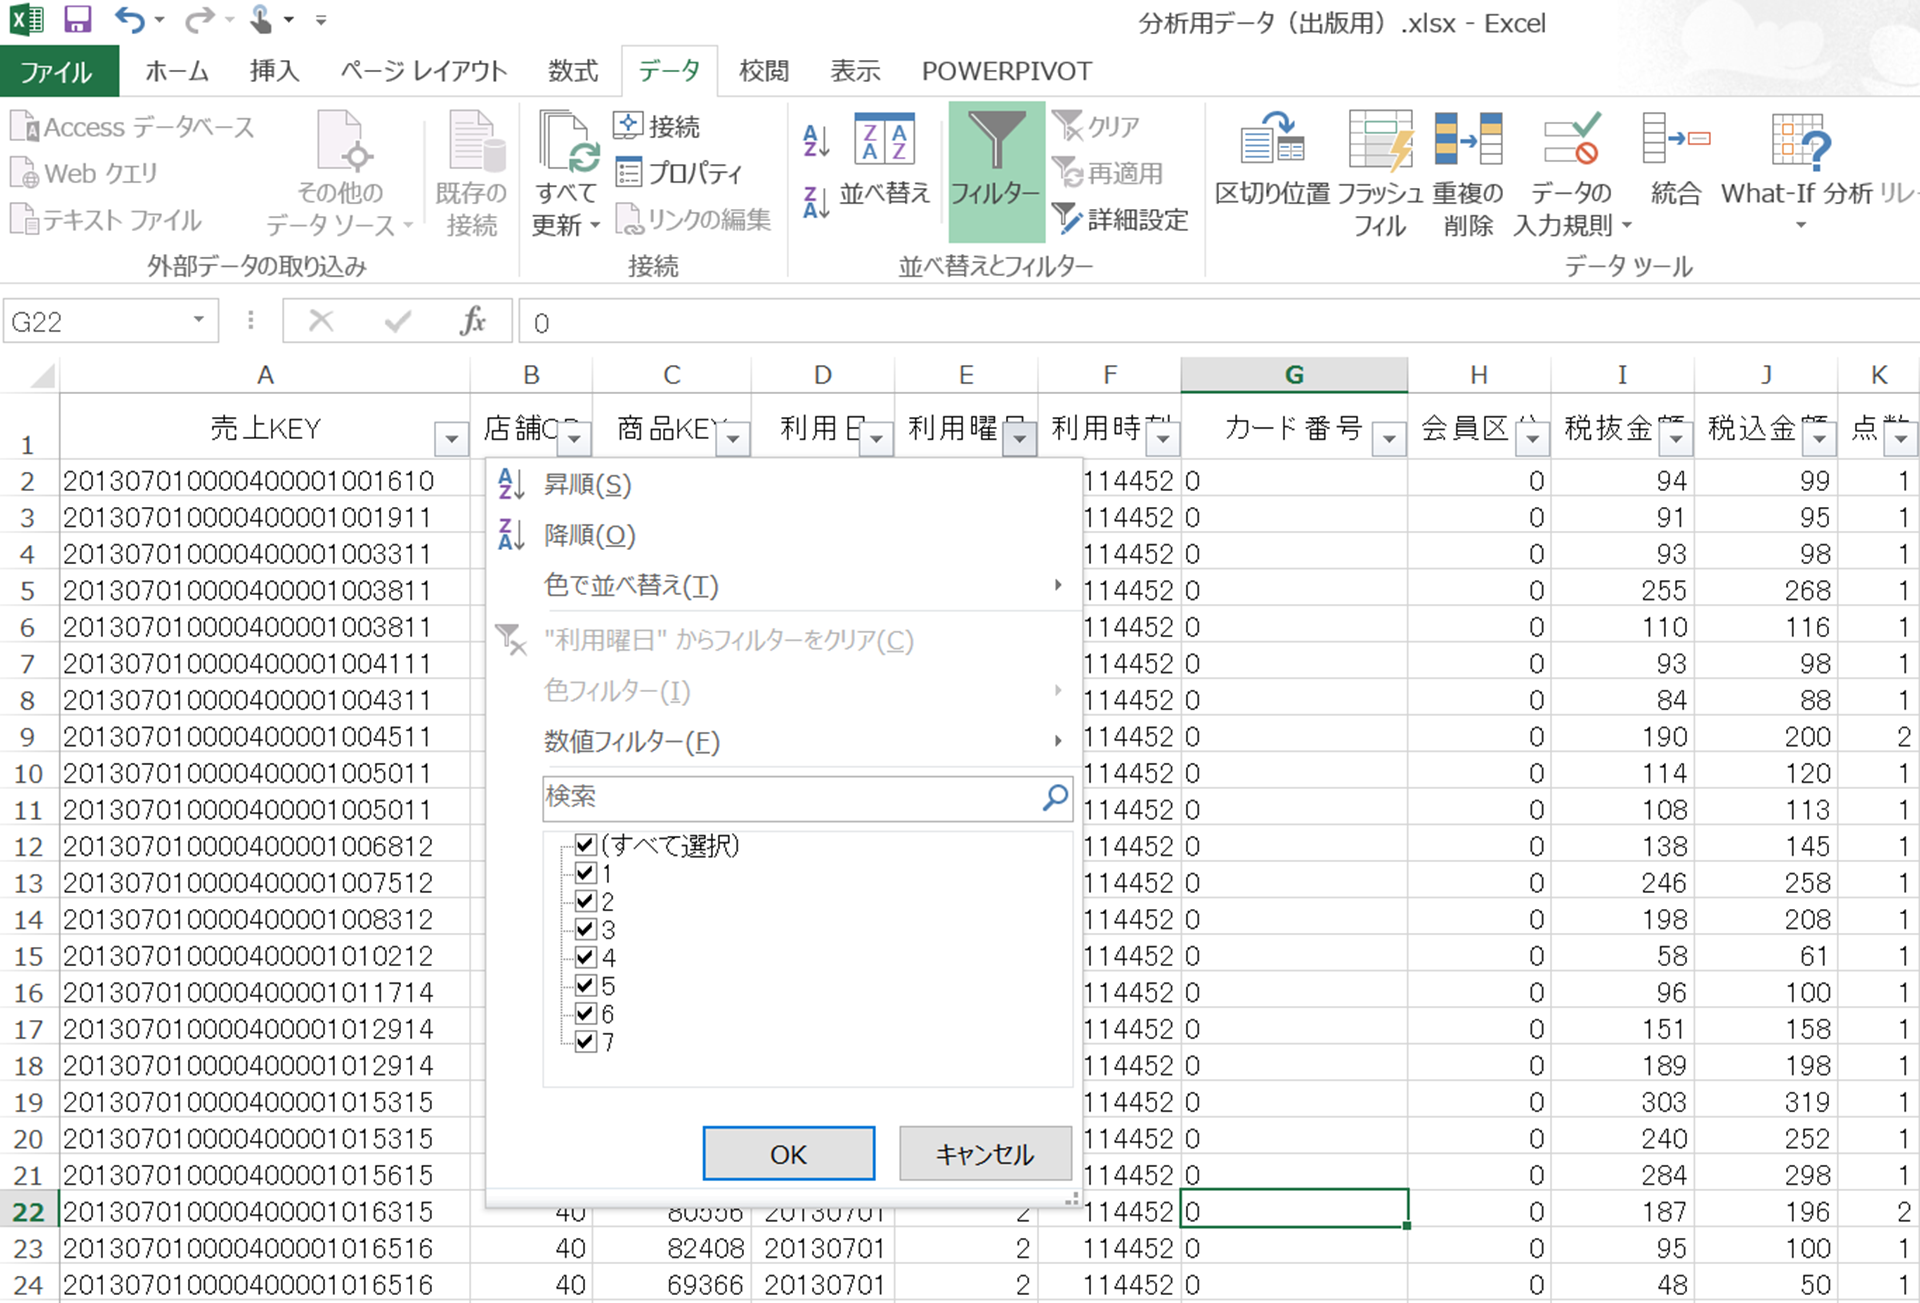Import data via Web クエリ
The image size is (1920, 1303).
click(85, 173)
